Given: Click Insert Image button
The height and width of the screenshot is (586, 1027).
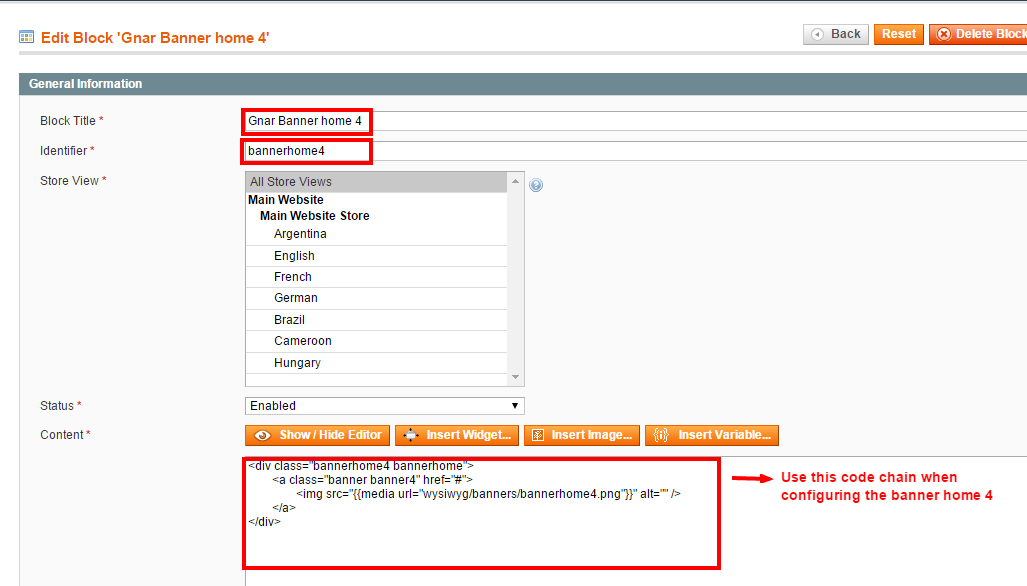Looking at the screenshot, I should click(x=582, y=435).
